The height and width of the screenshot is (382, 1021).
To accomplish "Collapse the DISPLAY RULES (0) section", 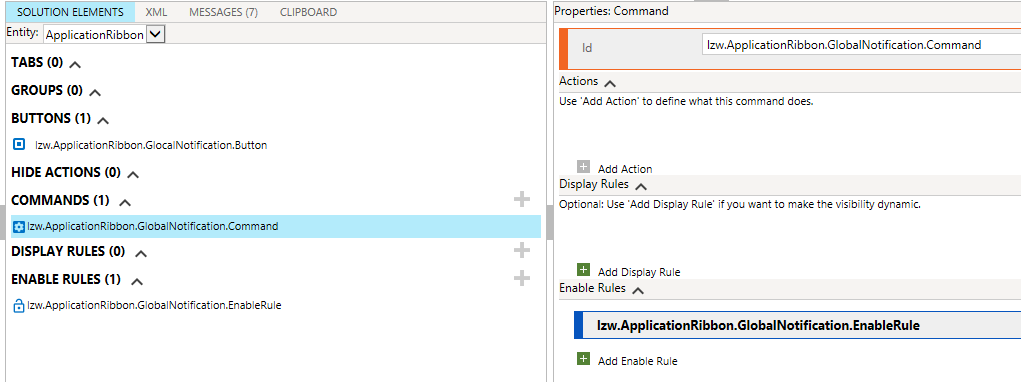I will pyautogui.click(x=141, y=253).
